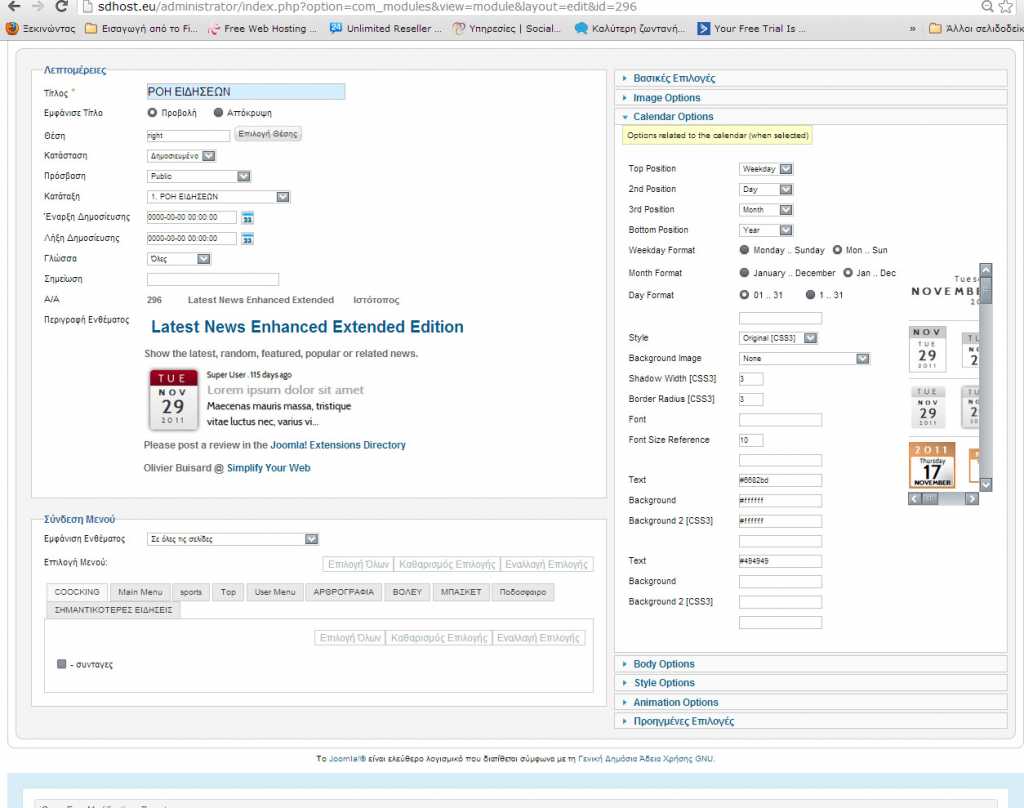The height and width of the screenshot is (808, 1024).
Task: Bookmark this page with the star icon
Action: click(1007, 7)
